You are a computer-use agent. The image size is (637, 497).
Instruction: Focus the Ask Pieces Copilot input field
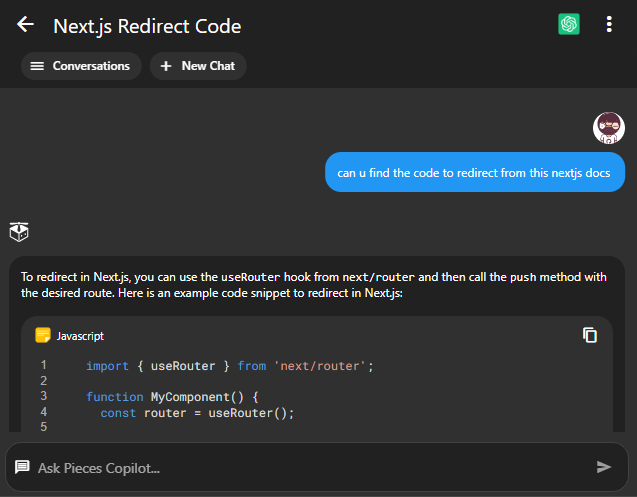click(300, 467)
